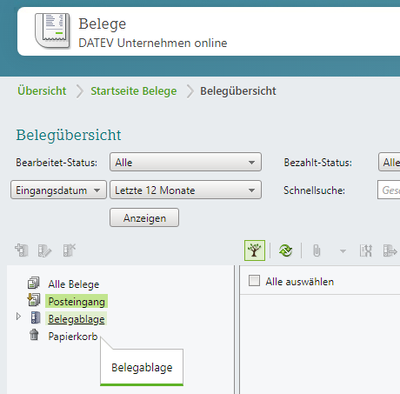Click the rename folder pencil icon
Viewport: 400px width, 394px height.
pos(45,251)
